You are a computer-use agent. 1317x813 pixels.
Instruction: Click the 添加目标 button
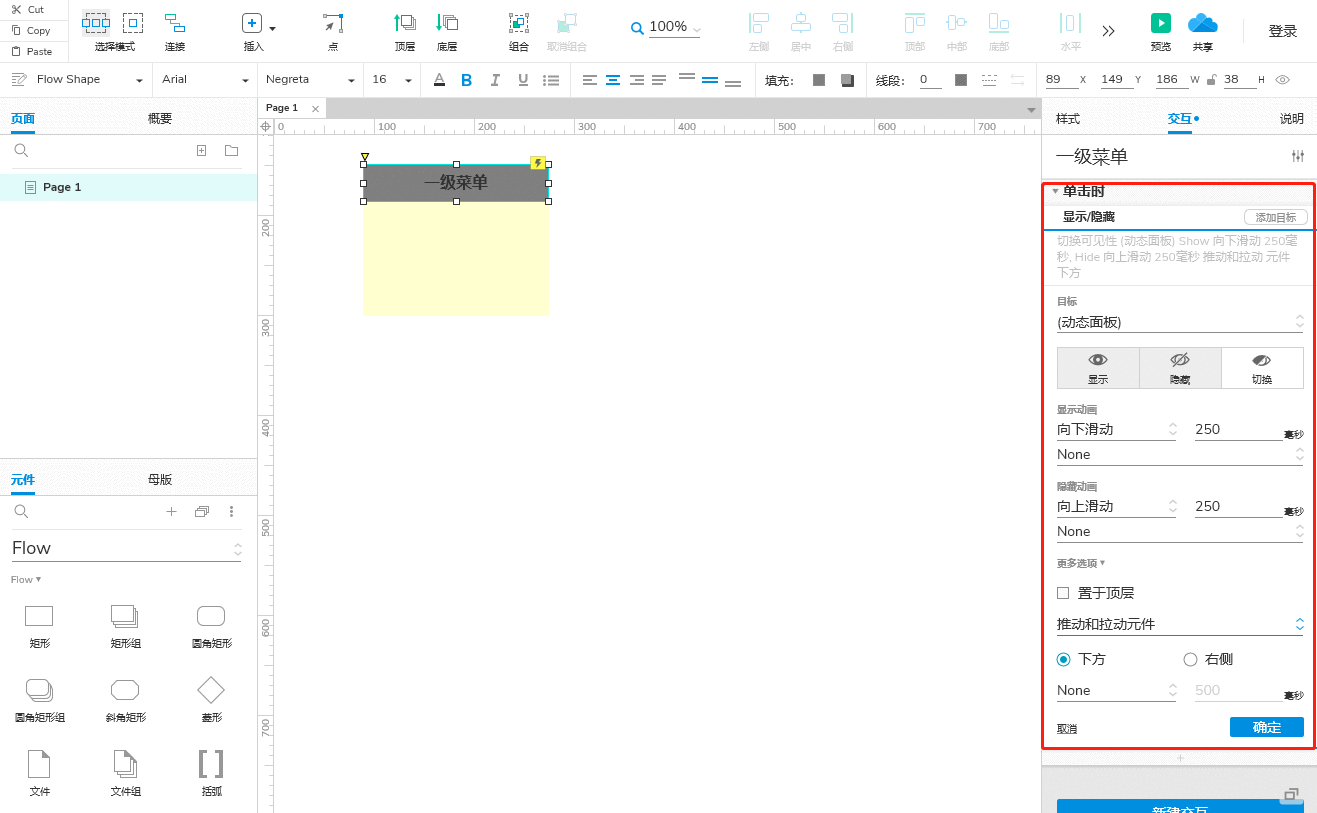[x=1276, y=217]
